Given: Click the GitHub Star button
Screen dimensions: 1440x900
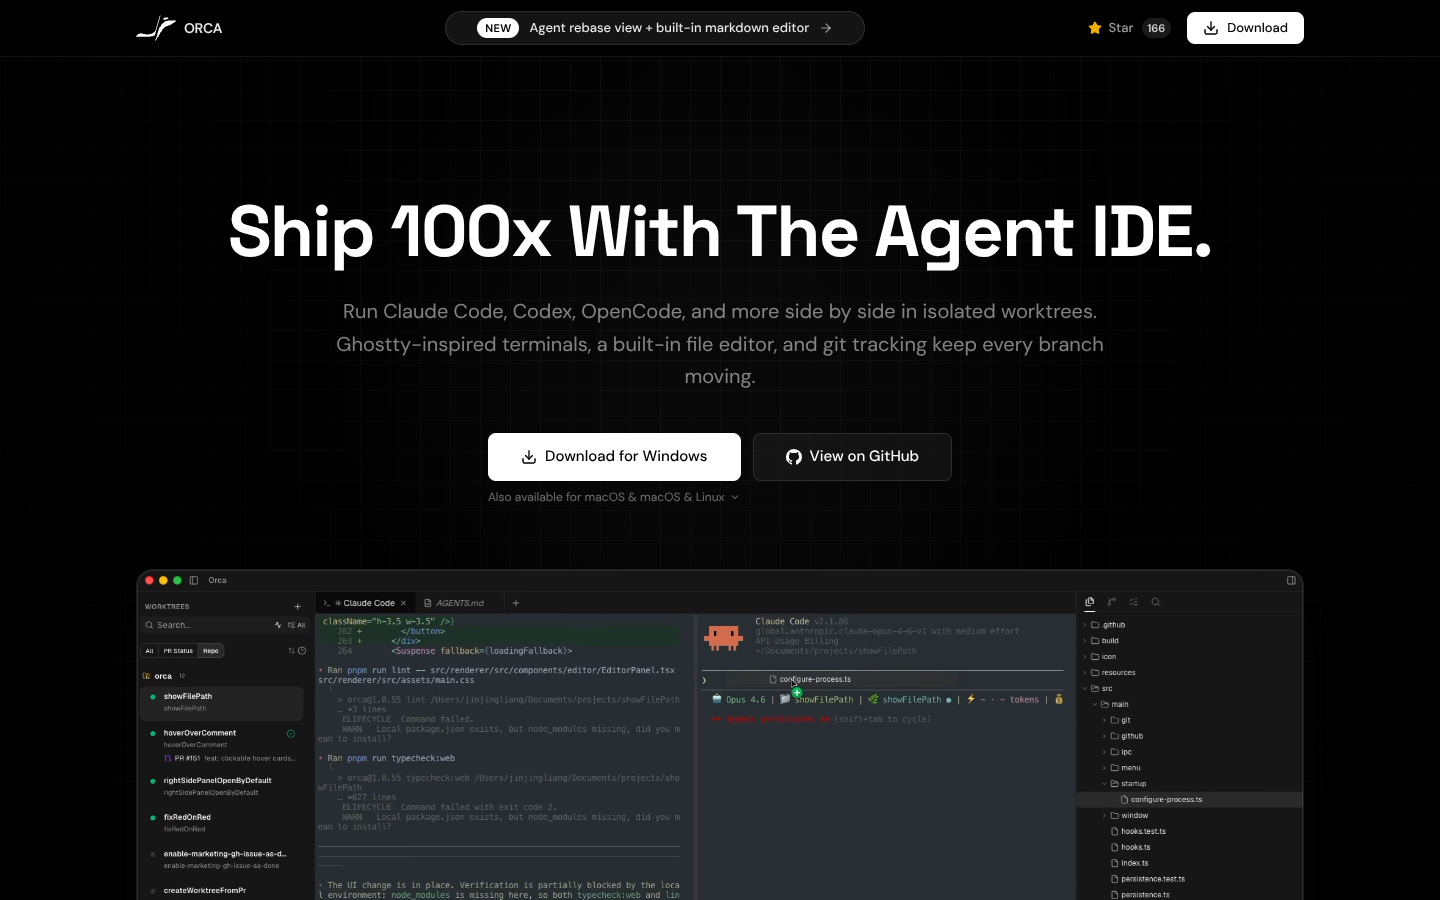Looking at the screenshot, I should (x=1128, y=28).
